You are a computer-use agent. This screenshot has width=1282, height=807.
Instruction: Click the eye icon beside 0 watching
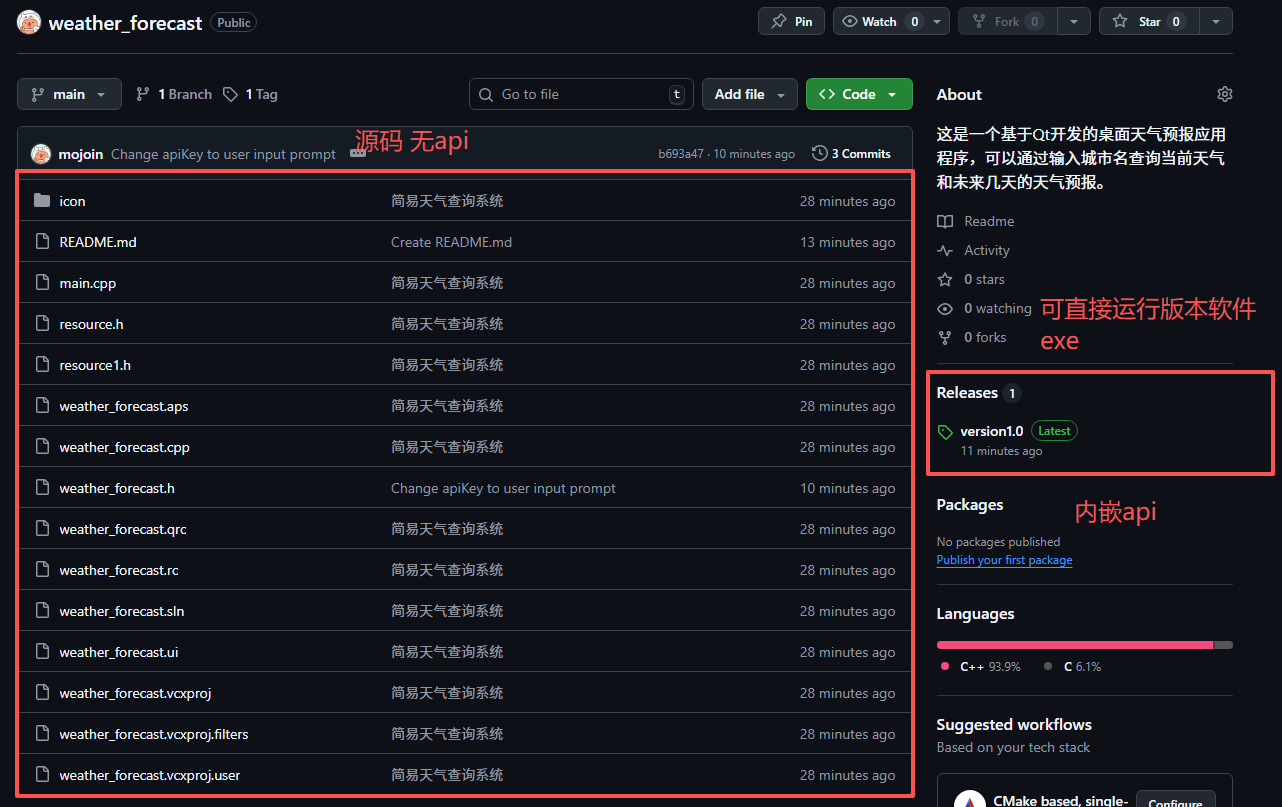coord(945,308)
